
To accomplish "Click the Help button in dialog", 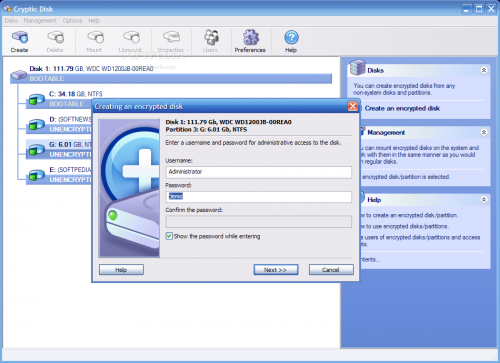I will (x=121, y=270).
